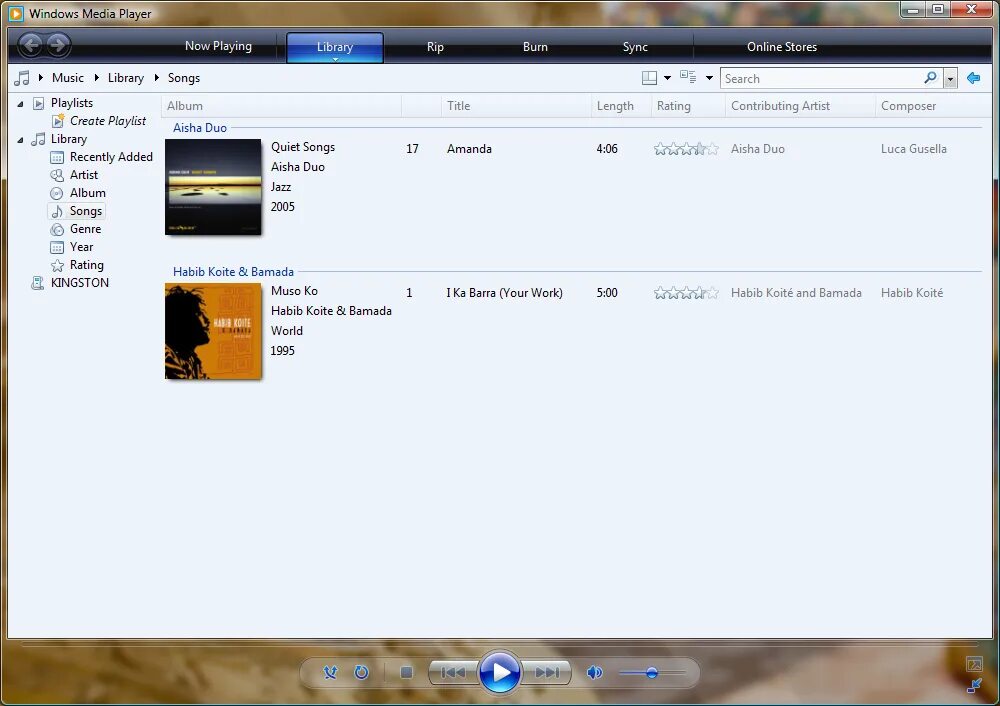Switch to the Rip tab

coord(435,47)
